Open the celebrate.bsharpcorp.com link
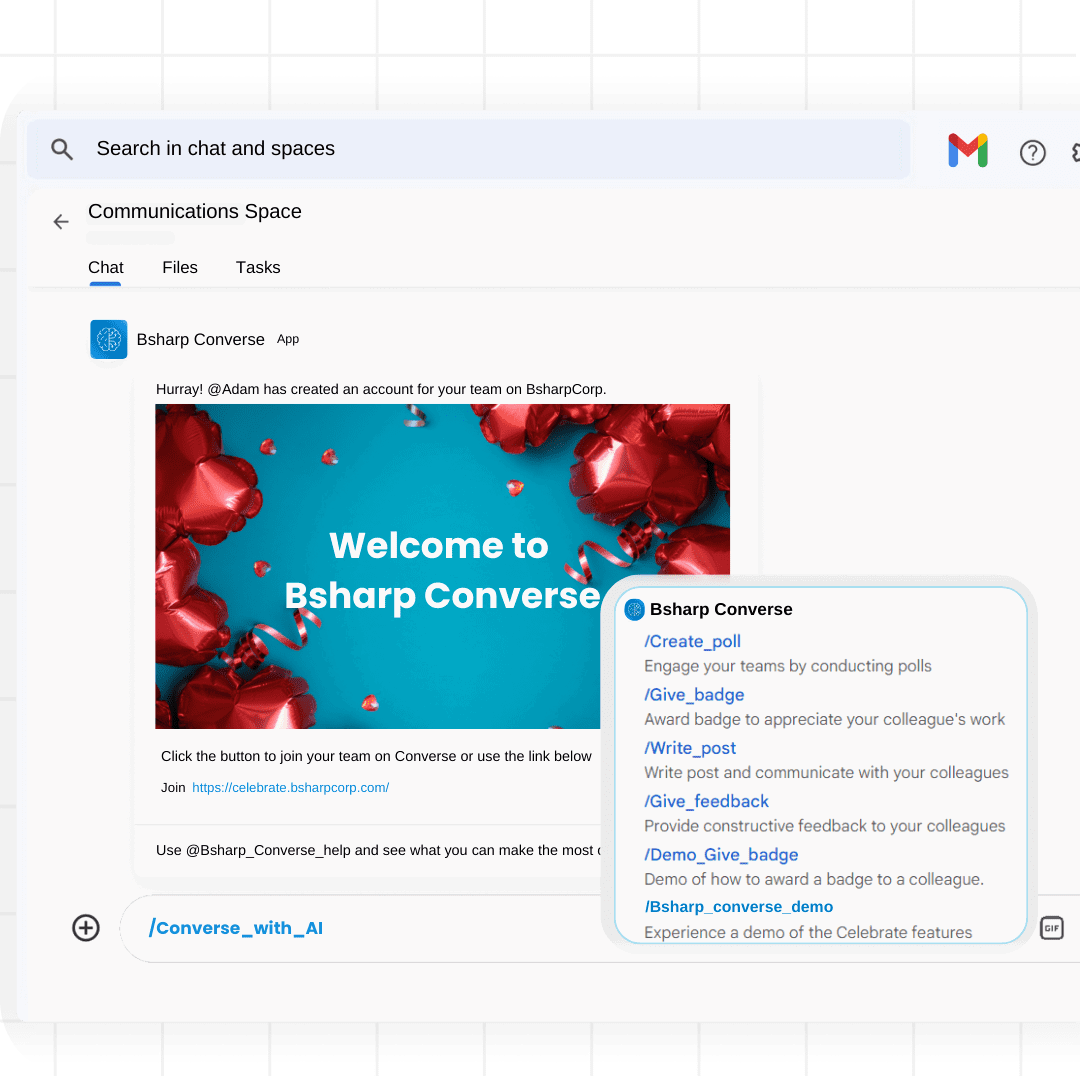1080x1080 pixels. point(291,787)
